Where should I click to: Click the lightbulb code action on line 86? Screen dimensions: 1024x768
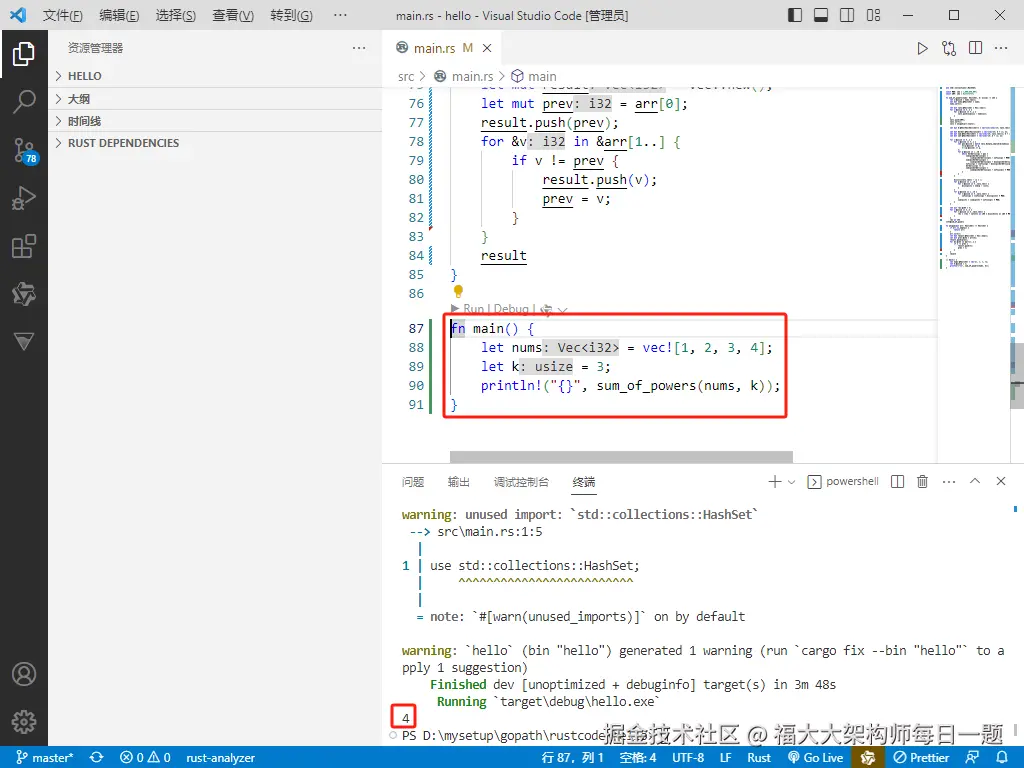(x=458, y=291)
